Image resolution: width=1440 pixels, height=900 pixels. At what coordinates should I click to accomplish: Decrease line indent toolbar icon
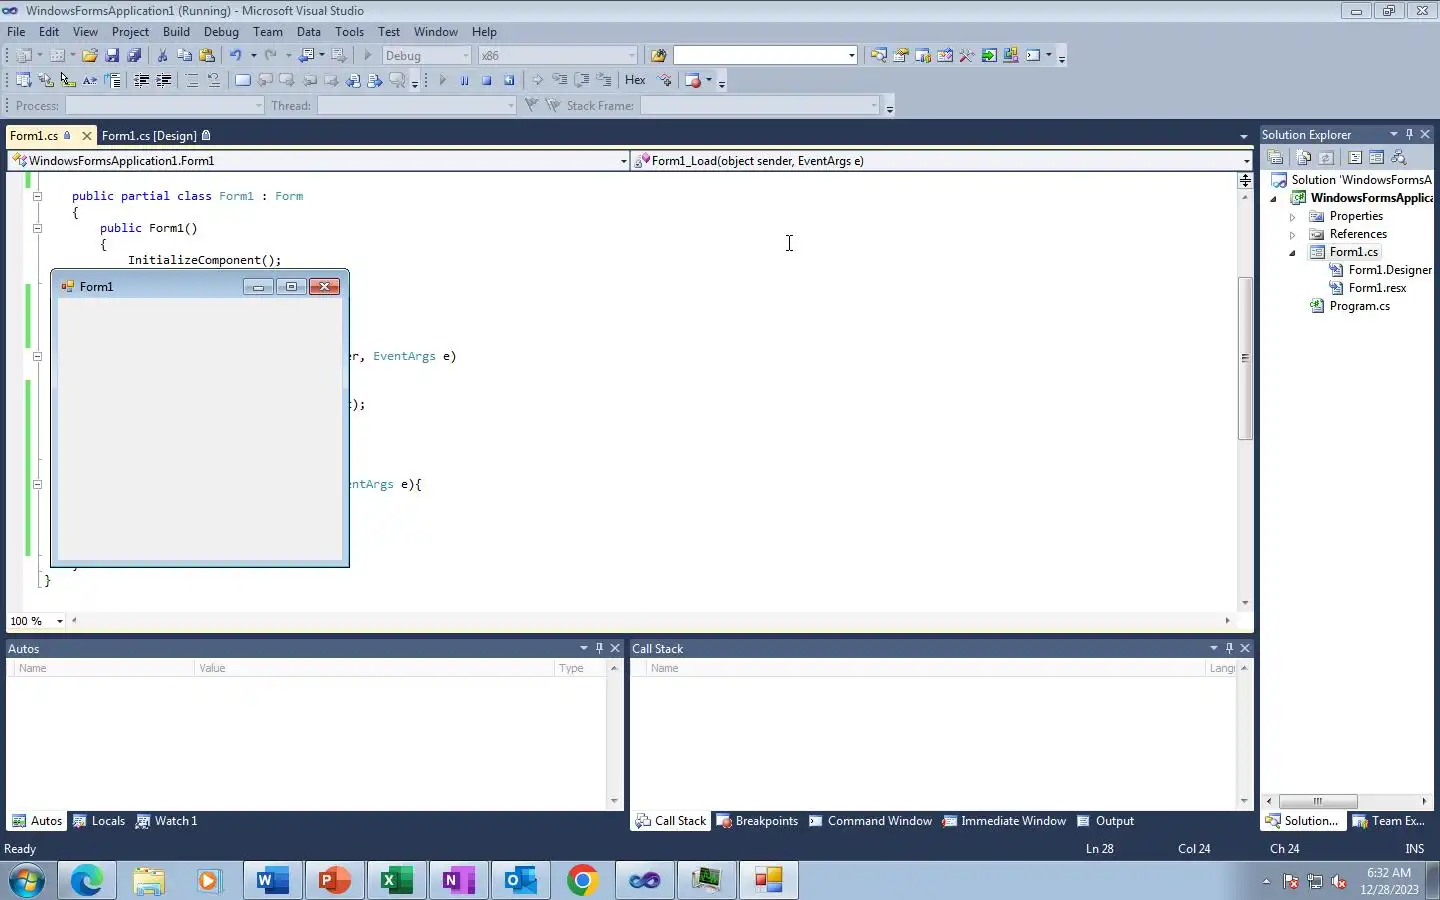coord(141,80)
